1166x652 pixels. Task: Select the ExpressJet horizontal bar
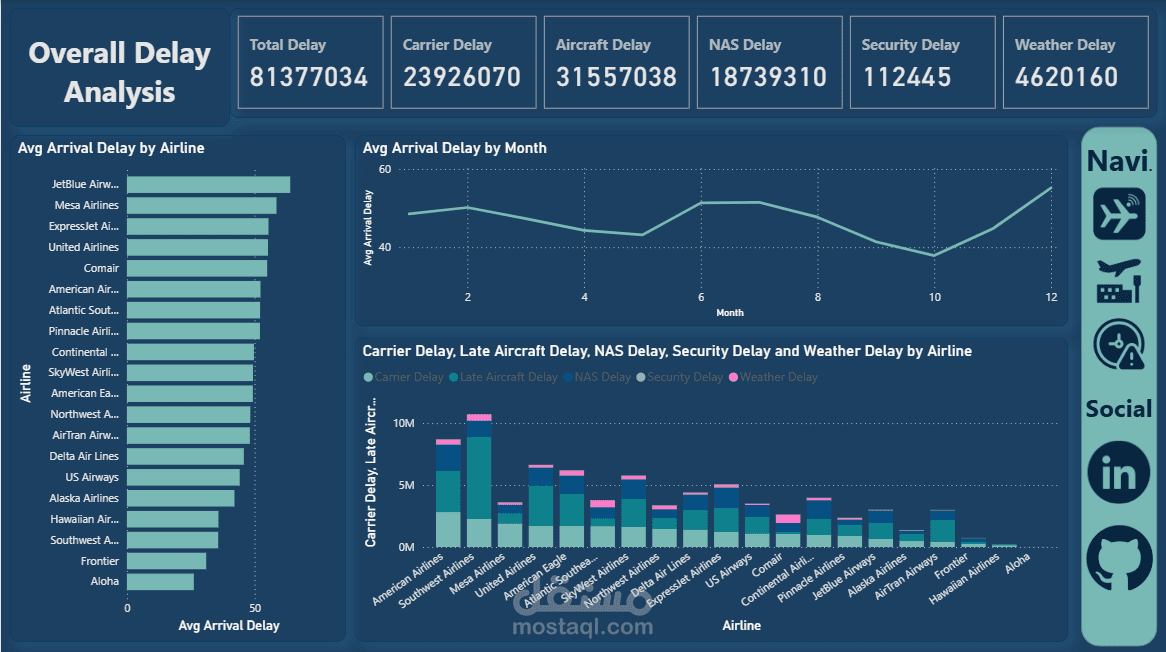point(198,226)
